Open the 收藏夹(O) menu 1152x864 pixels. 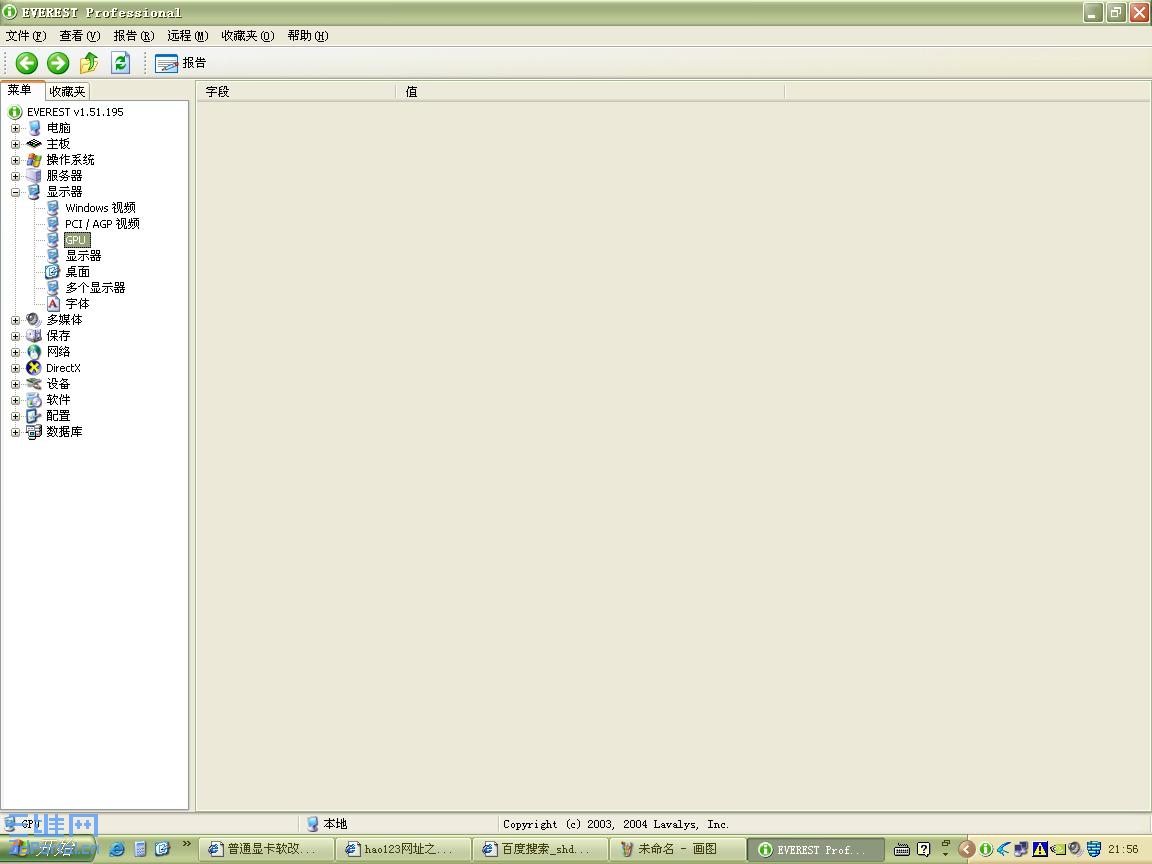click(248, 35)
